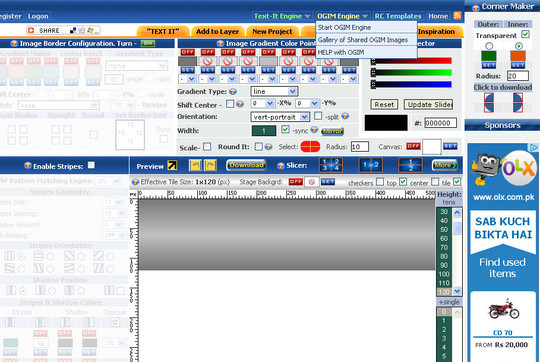This screenshot has height=362, width=540.
Task: Click Canvas OFF icon
Action: tap(413, 146)
